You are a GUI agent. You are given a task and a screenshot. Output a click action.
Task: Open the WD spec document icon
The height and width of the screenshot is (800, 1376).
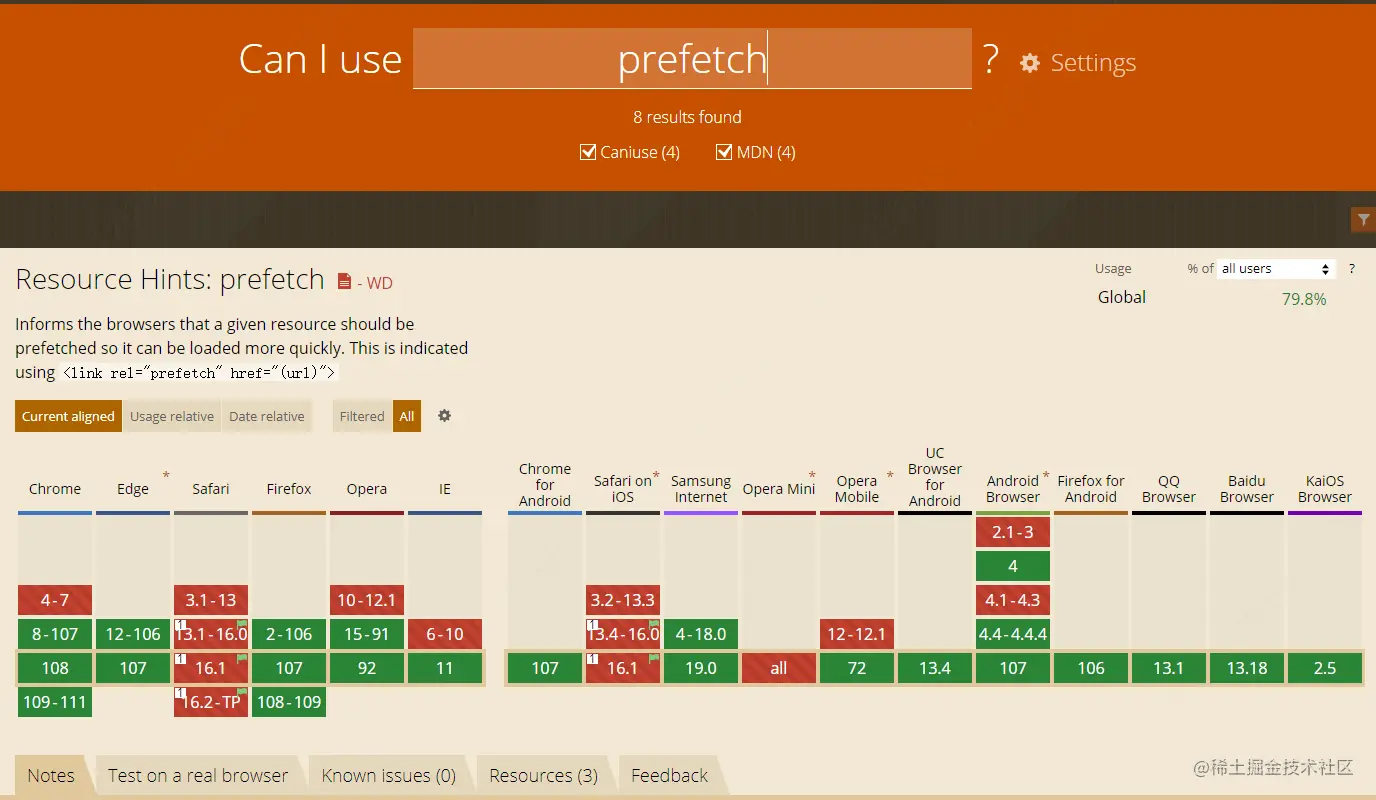click(344, 282)
